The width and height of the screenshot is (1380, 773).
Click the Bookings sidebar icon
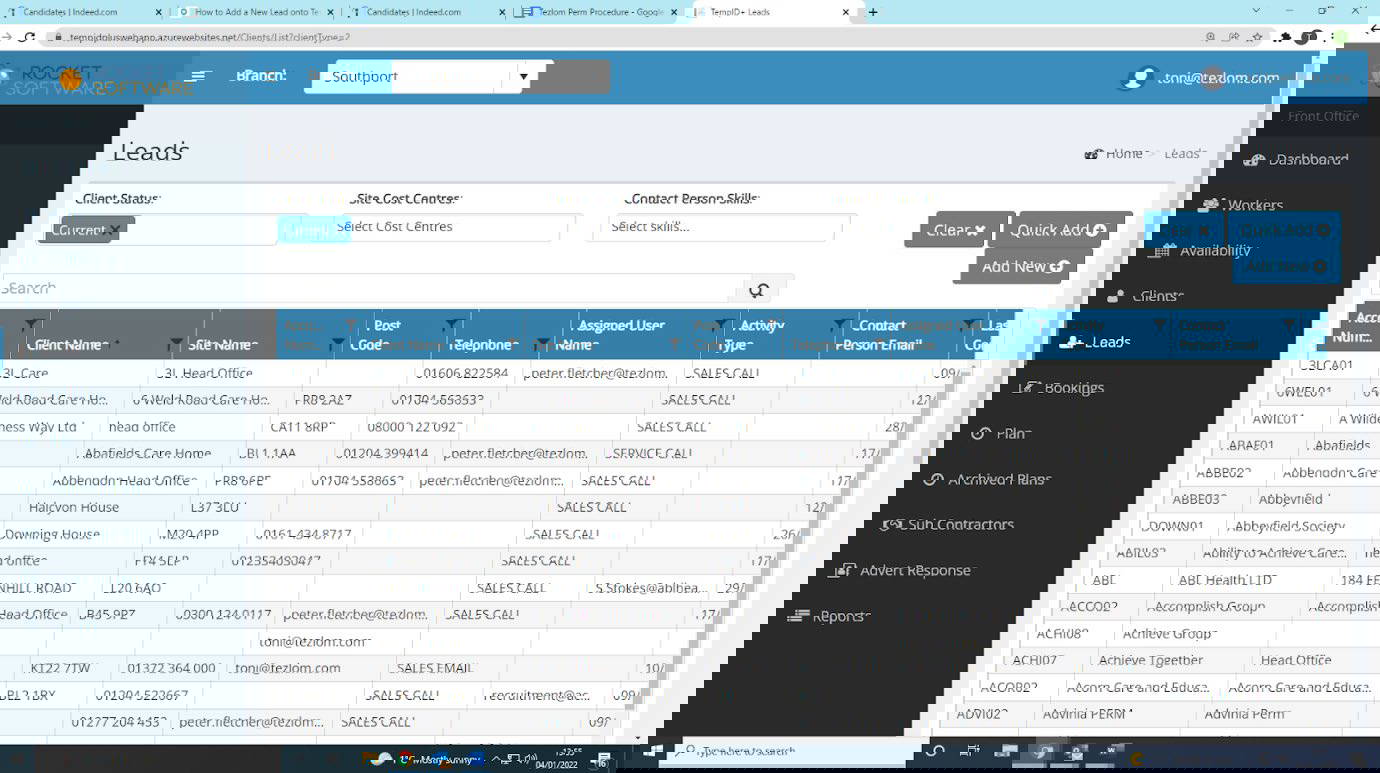click(1027, 388)
